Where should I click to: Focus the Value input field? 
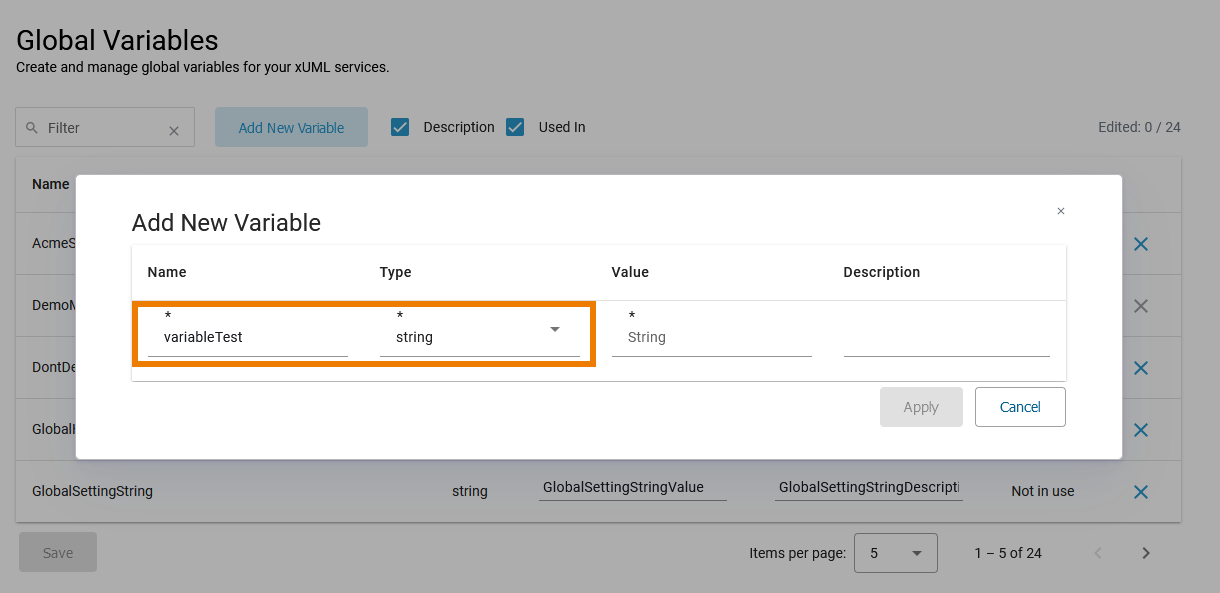pos(711,338)
